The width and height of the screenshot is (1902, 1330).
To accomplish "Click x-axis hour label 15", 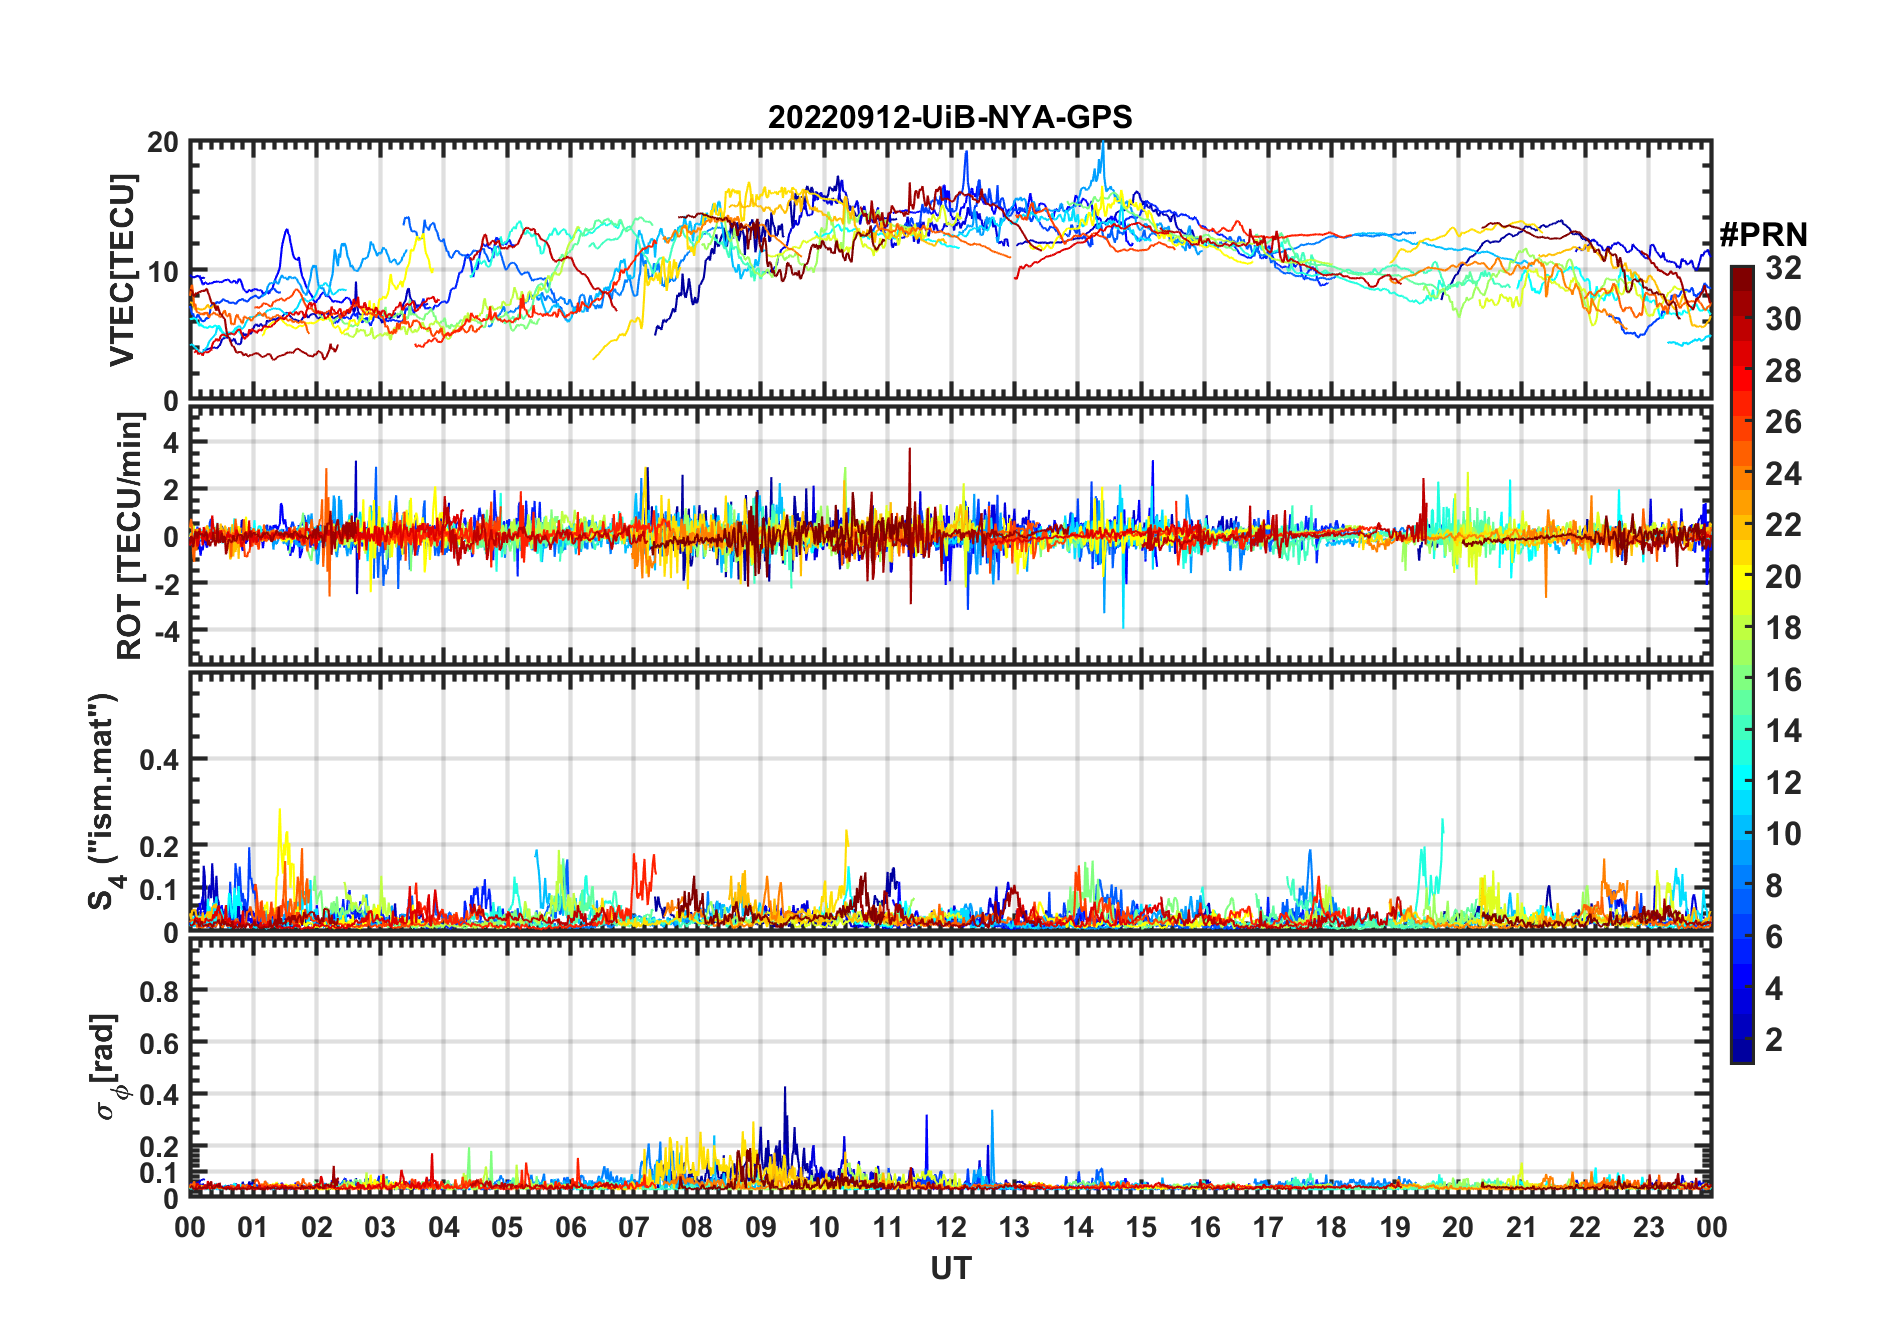I will [1141, 1227].
